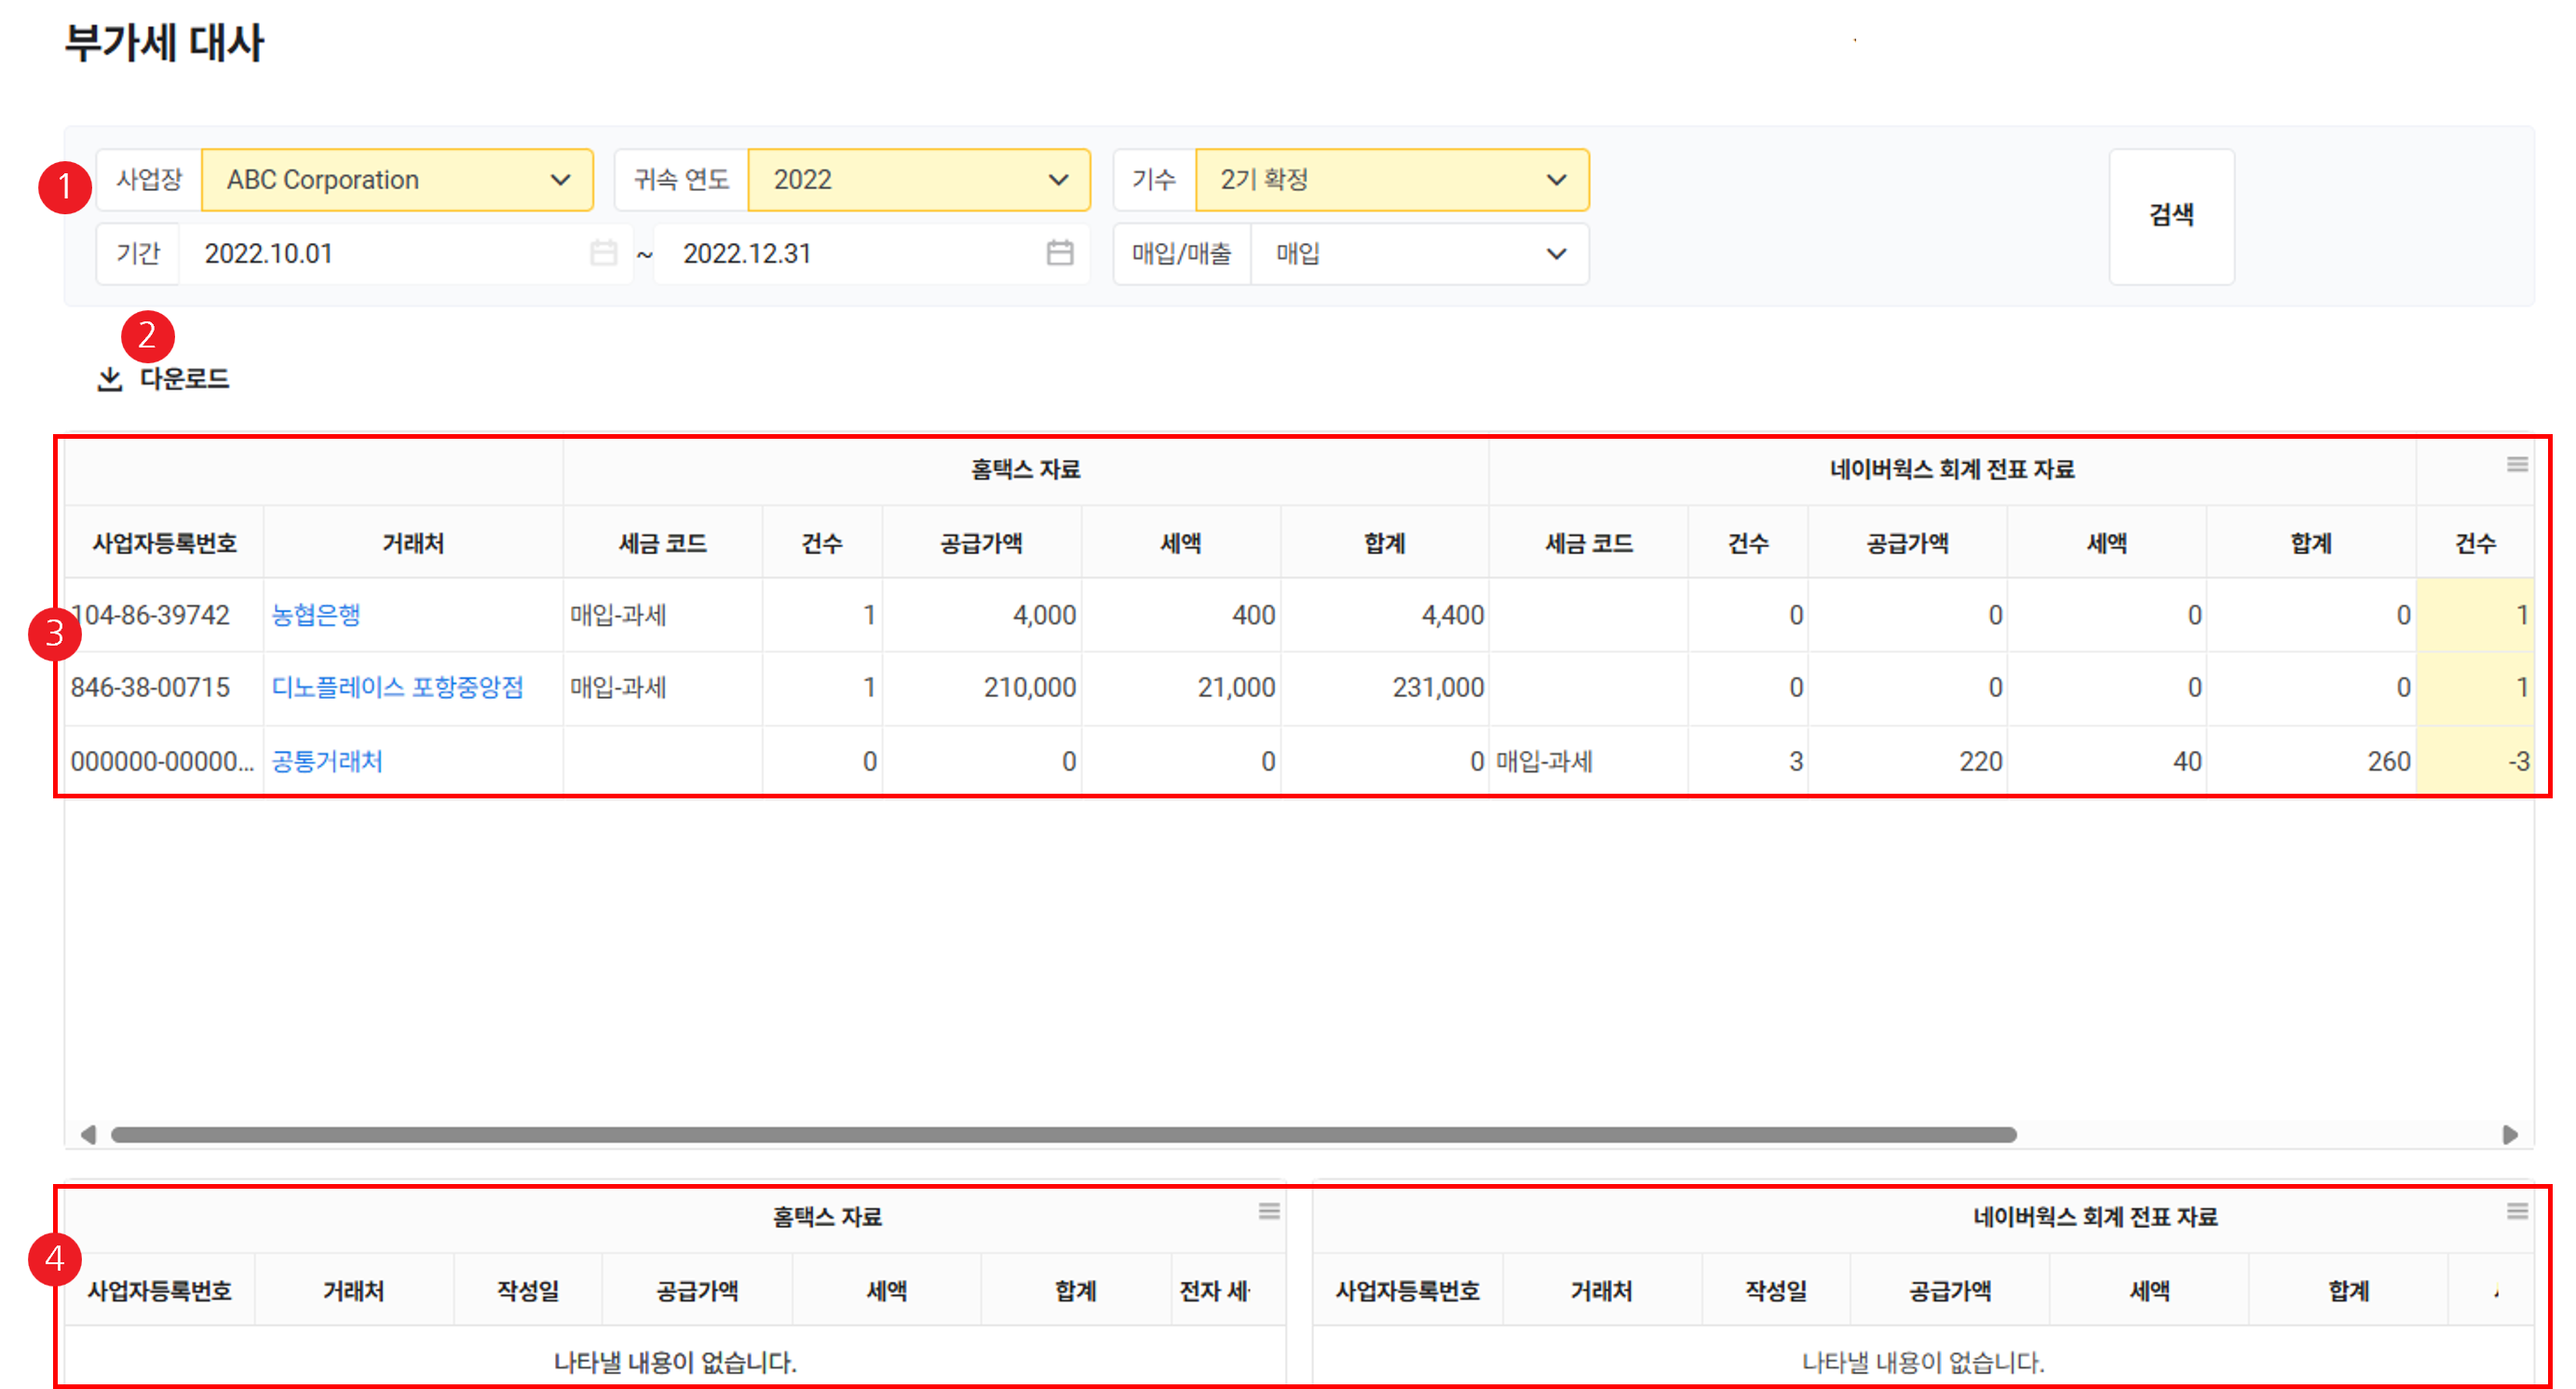The width and height of the screenshot is (2576, 1389).
Task: Open 기수 2기 확정 dropdown
Action: pos(1391,180)
